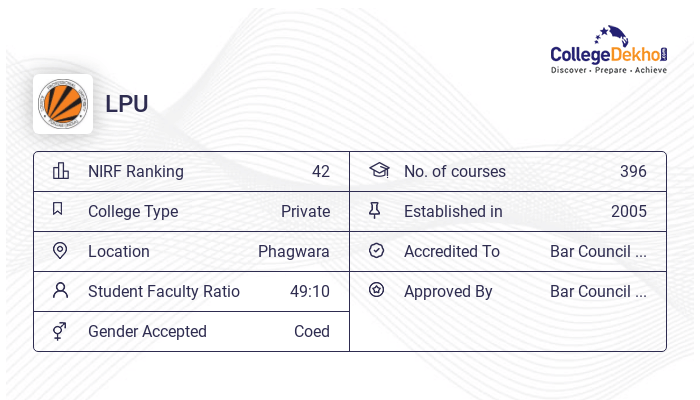This screenshot has width=700, height=400.
Task: Click the College Type bookmark icon
Action: tap(58, 210)
